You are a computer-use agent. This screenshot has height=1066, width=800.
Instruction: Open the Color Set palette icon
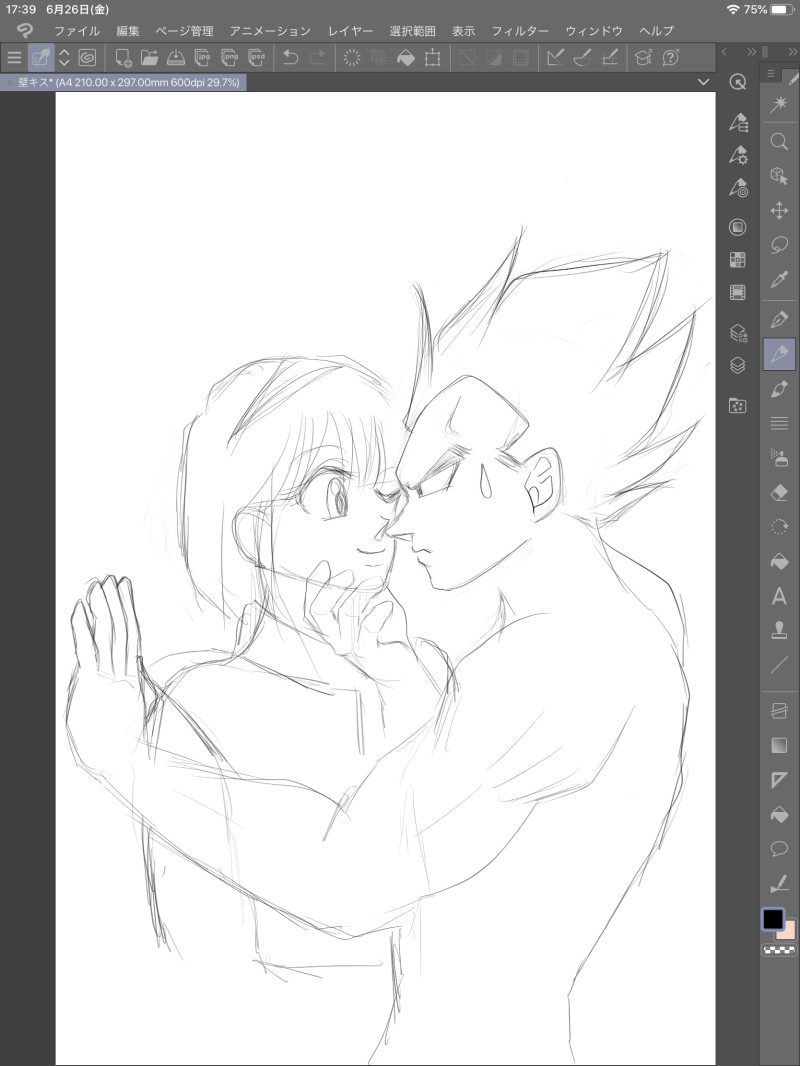(x=737, y=259)
